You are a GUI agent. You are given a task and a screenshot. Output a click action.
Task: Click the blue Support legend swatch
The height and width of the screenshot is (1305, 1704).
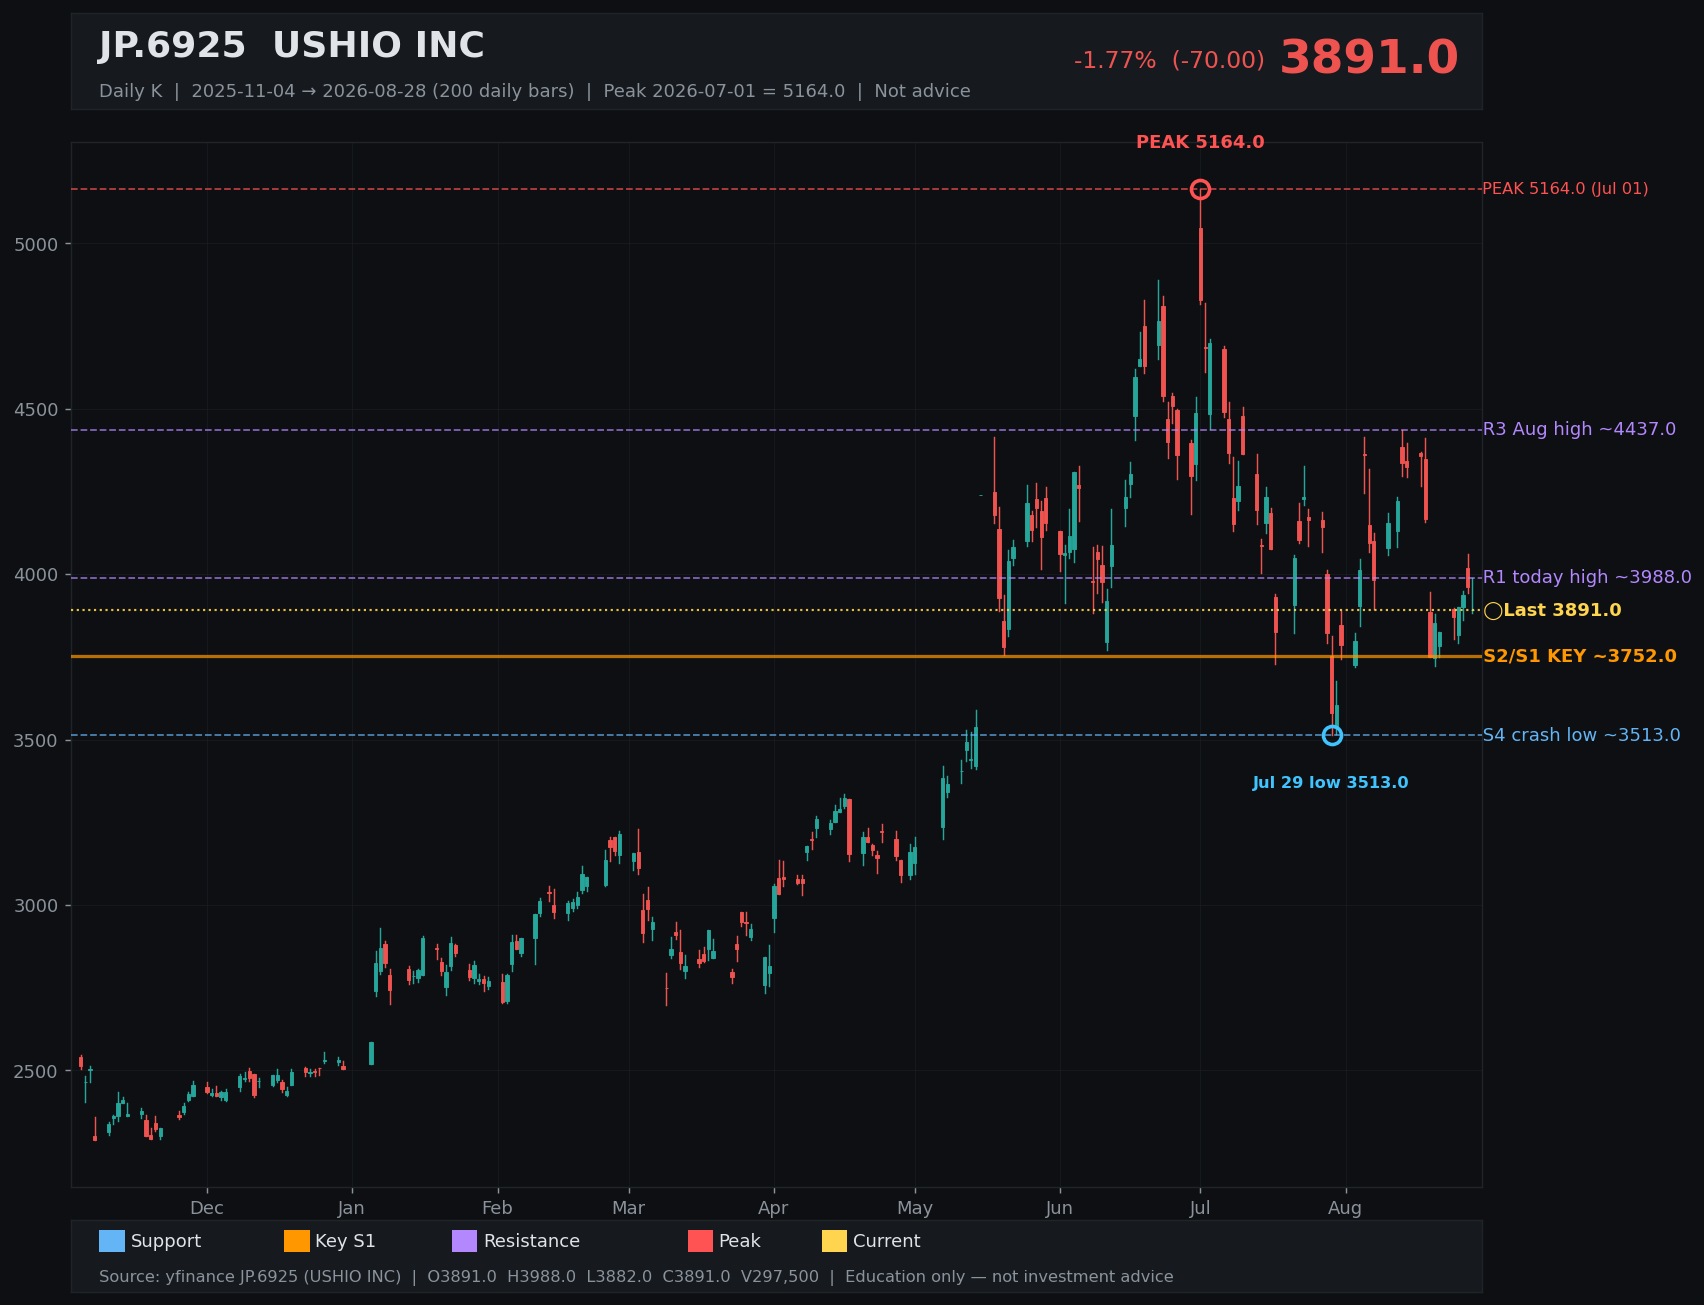pos(112,1241)
